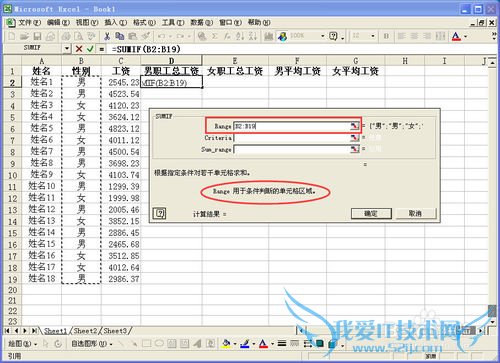Click the collapse icon in Criteria field
This screenshot has height=363, width=500.
point(354,138)
